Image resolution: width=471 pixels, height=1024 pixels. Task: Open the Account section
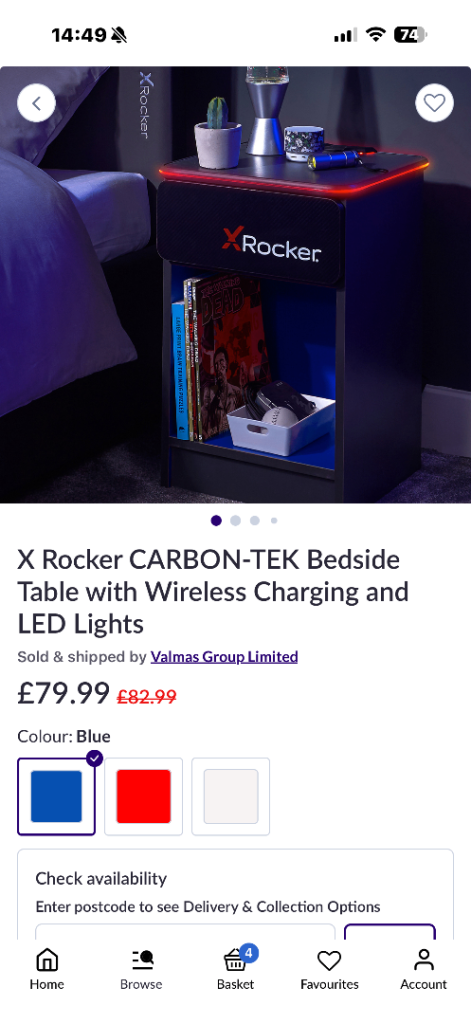[424, 969]
